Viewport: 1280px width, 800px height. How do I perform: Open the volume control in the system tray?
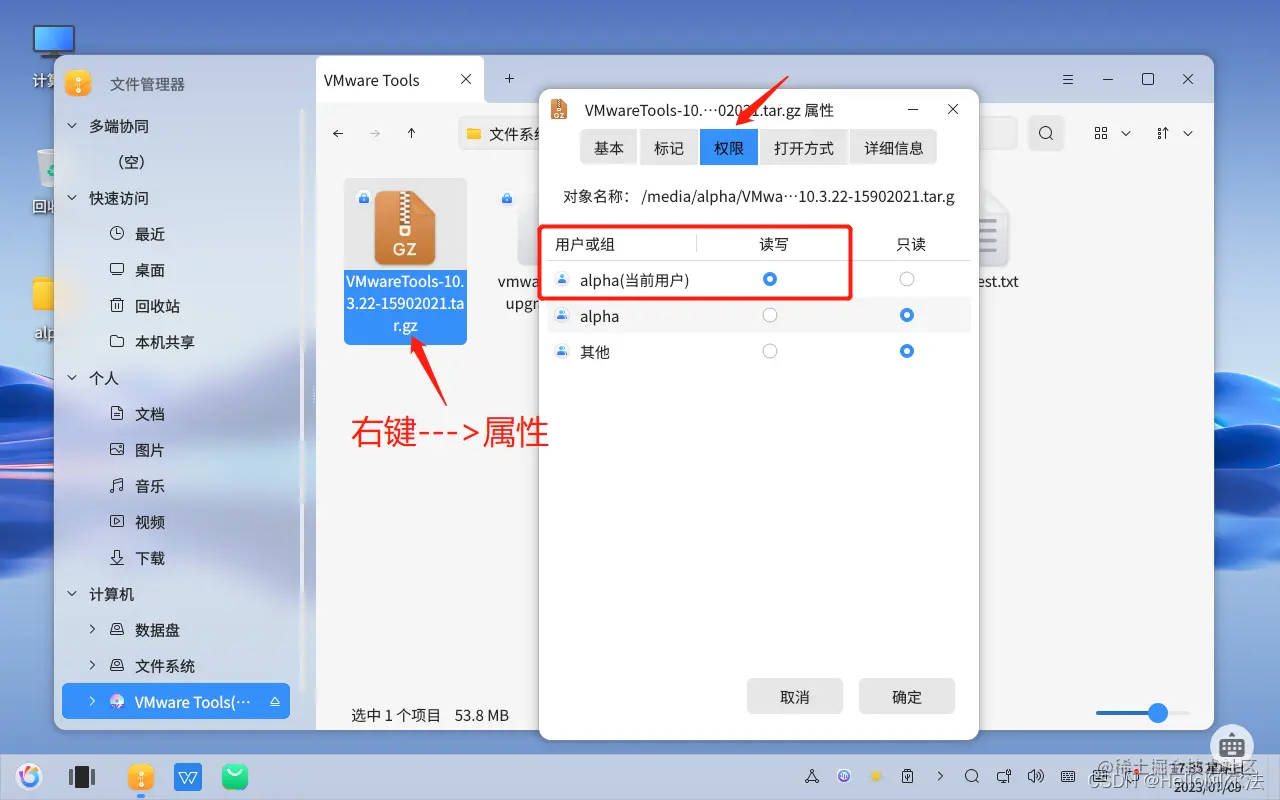coord(1036,776)
